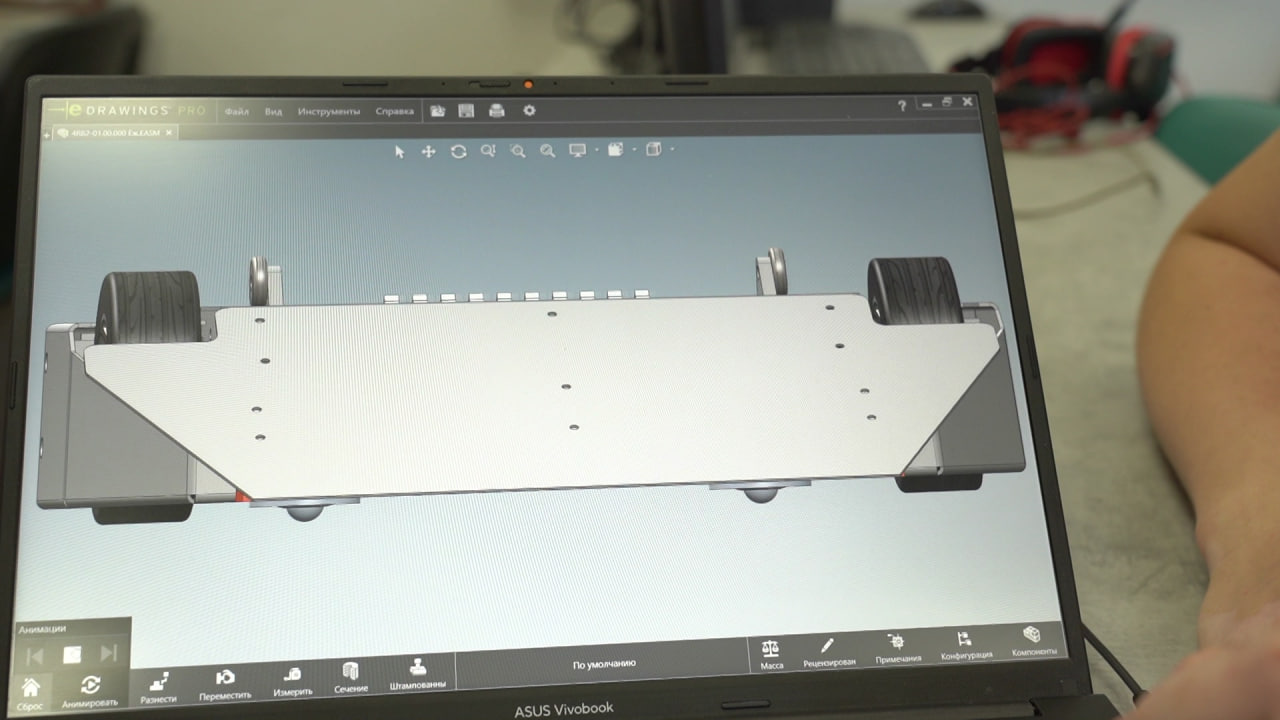Open the Компоненты panel
Image resolution: width=1280 pixels, height=720 pixels.
click(1032, 641)
